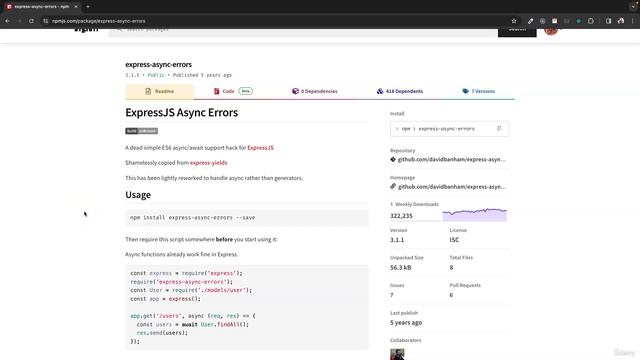Click the white square extension icon
The image size is (640, 360).
(554, 21)
